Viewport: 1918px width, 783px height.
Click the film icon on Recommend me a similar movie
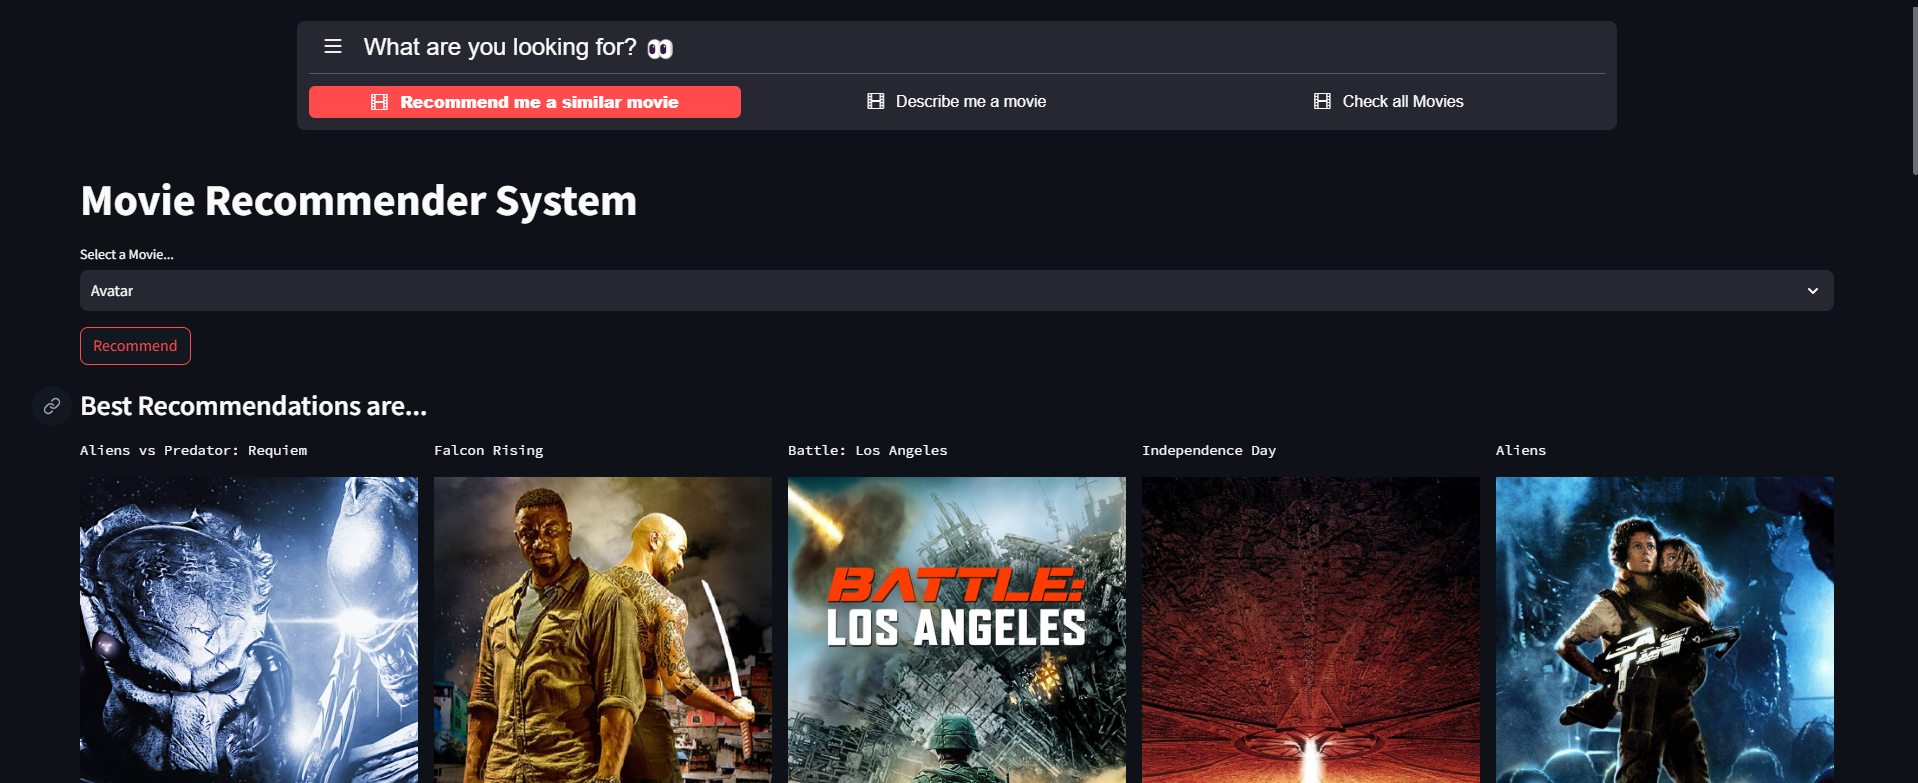379,102
